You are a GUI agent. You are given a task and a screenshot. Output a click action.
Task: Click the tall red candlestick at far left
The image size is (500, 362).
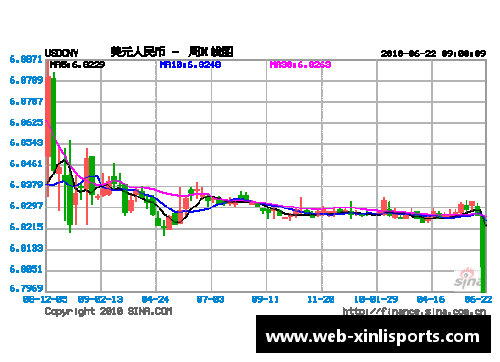point(48,117)
